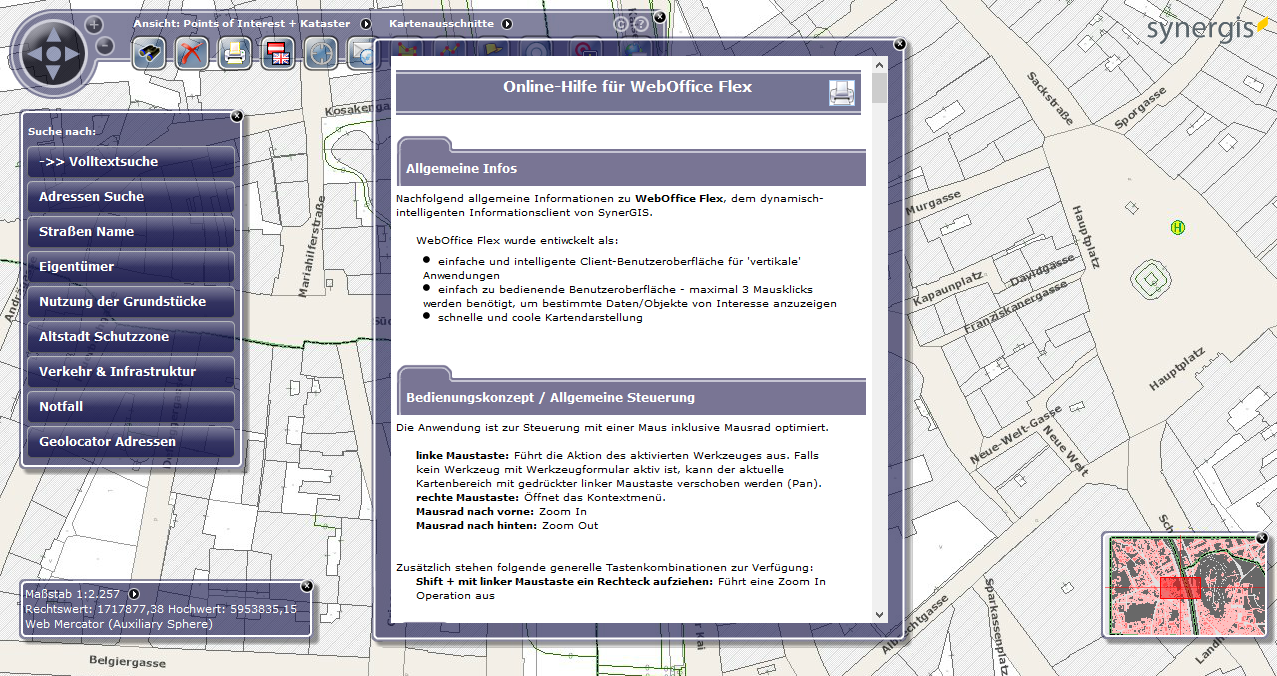
Task: Click the Eigentümer button
Action: click(x=131, y=267)
